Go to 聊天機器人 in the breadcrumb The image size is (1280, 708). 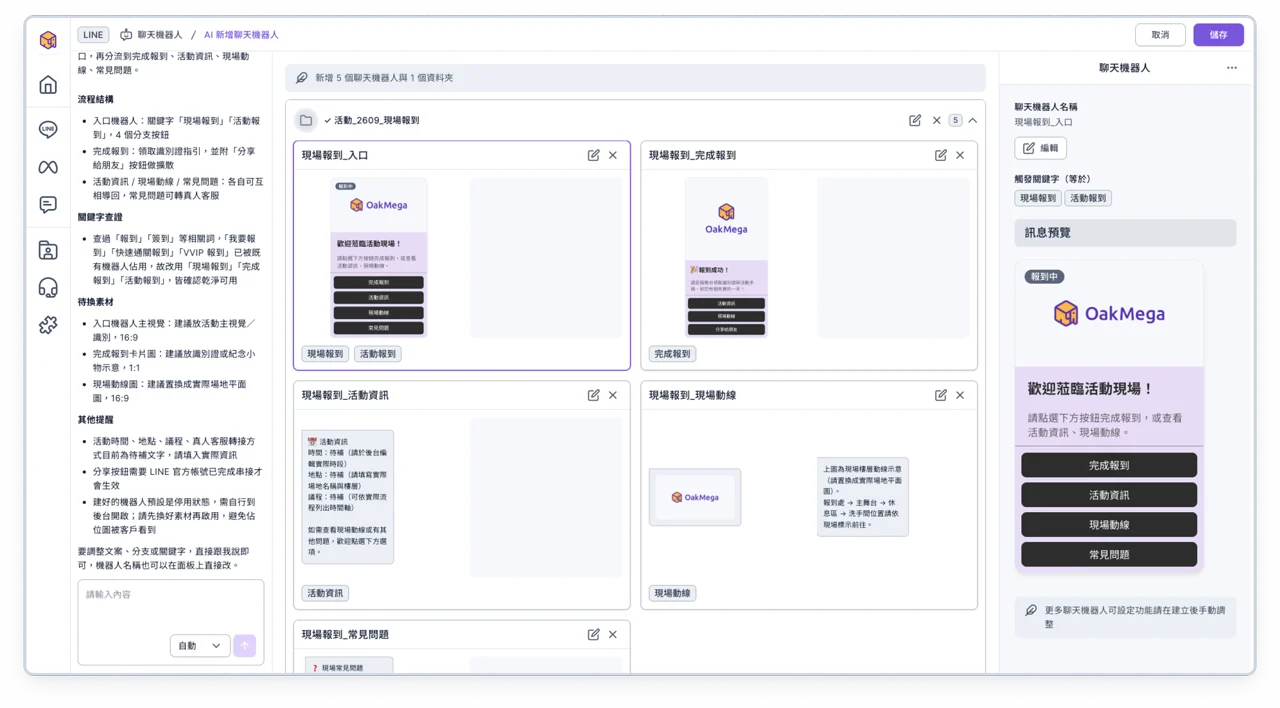click(x=152, y=35)
